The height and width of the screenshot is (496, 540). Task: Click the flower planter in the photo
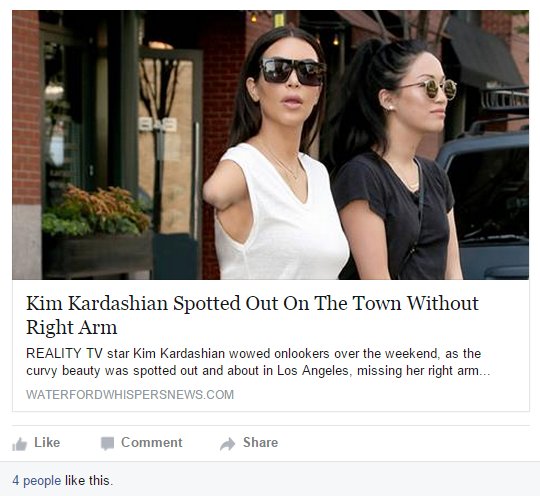(x=97, y=231)
